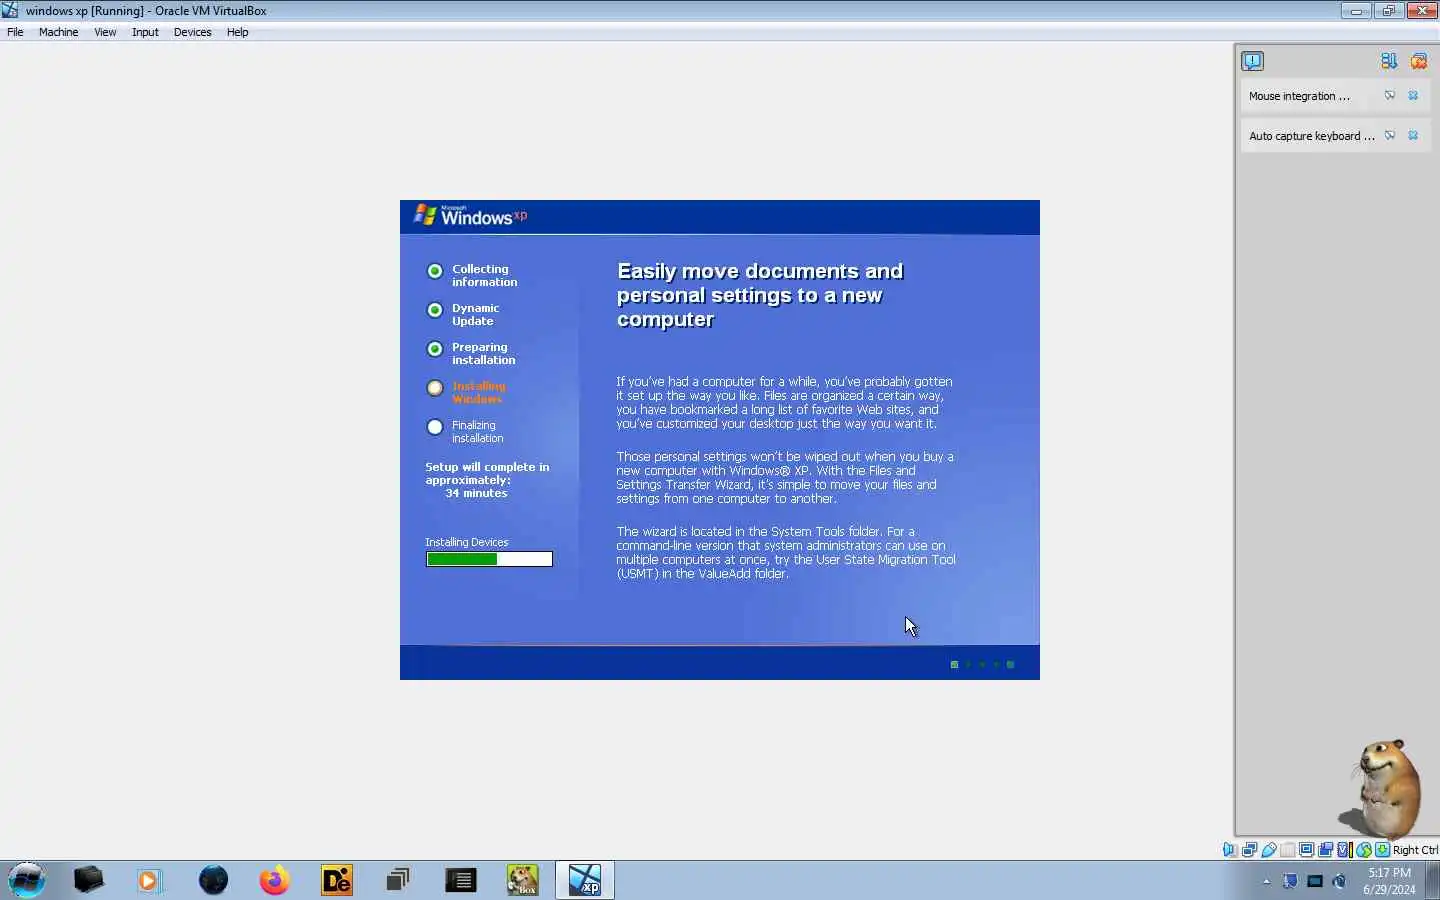Click the VirtualBox title bar icon

point(10,11)
